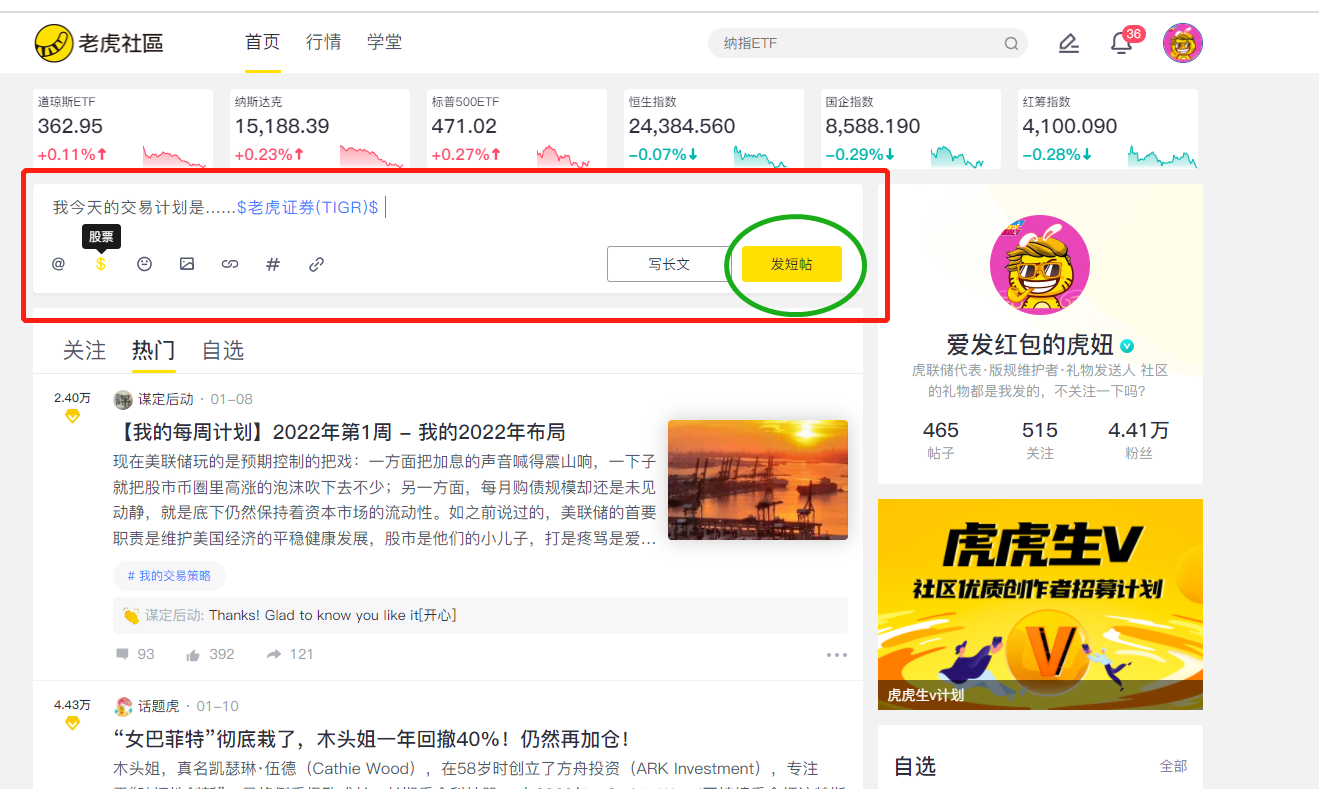Click 全部 in the 自选 panel
This screenshot has height=789, width=1319.
pos(1173,766)
